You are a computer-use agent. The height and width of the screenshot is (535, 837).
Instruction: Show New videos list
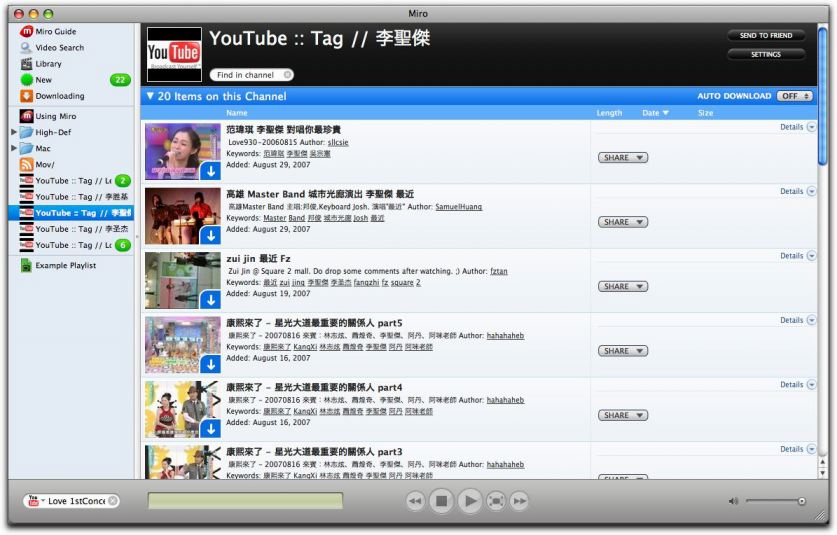(43, 80)
